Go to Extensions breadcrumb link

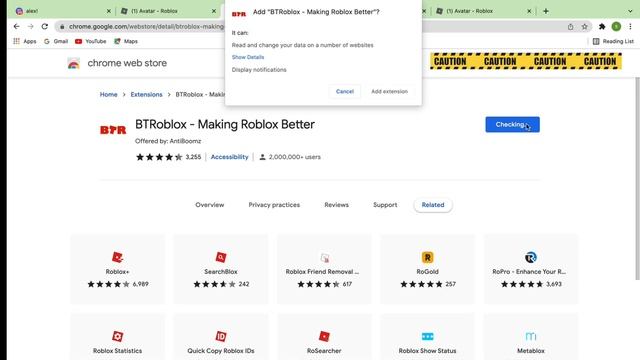147,94
